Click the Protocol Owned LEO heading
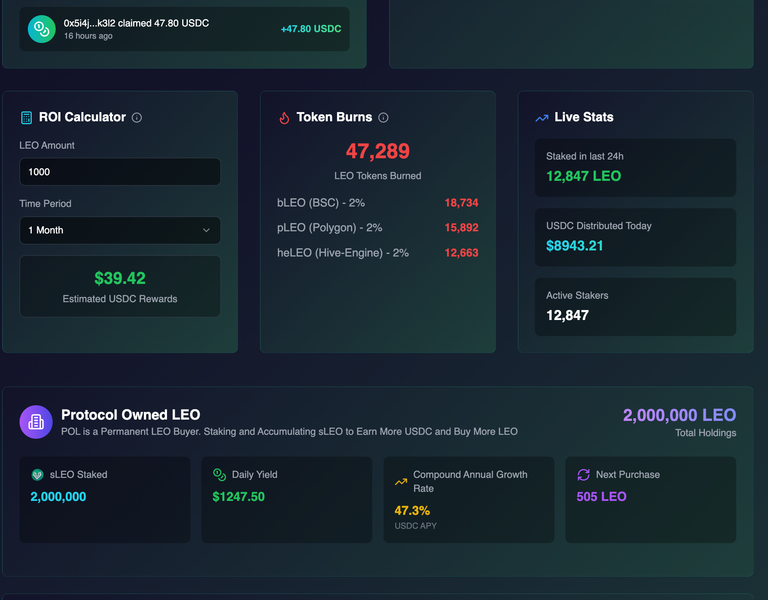 pos(131,415)
